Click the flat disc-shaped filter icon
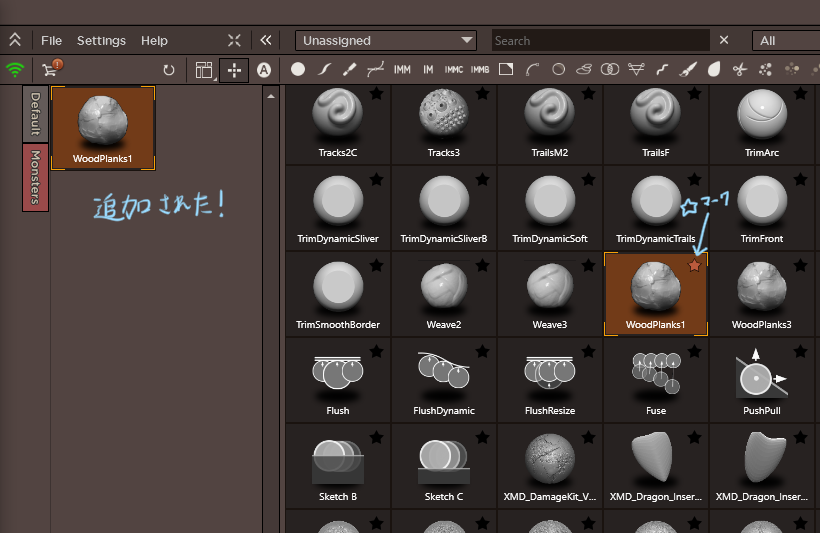820x533 pixels. click(x=584, y=69)
